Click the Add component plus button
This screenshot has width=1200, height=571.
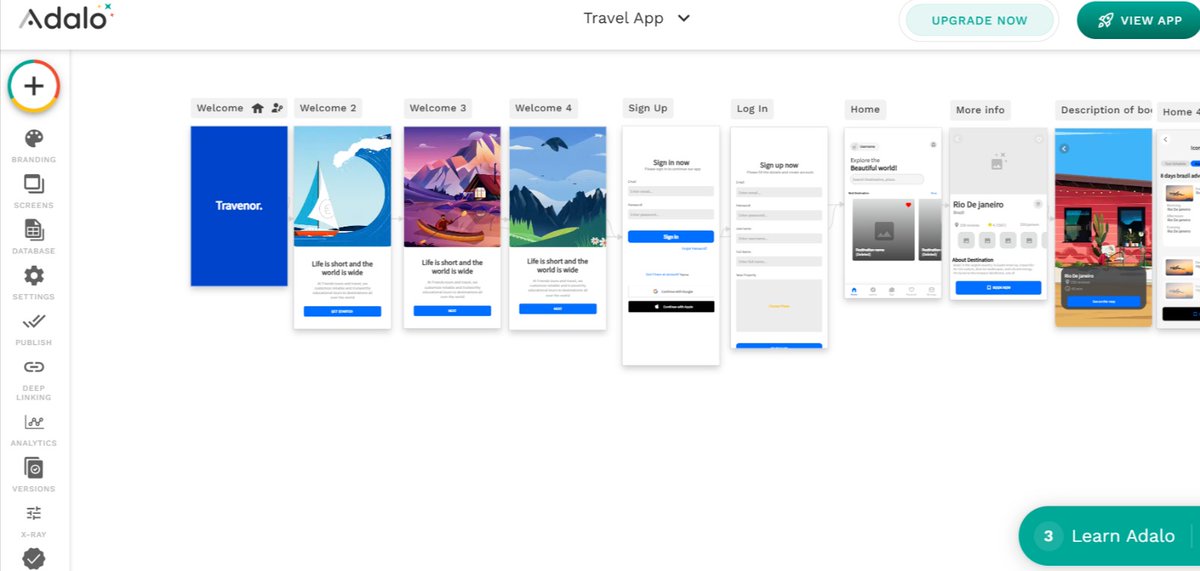point(34,86)
